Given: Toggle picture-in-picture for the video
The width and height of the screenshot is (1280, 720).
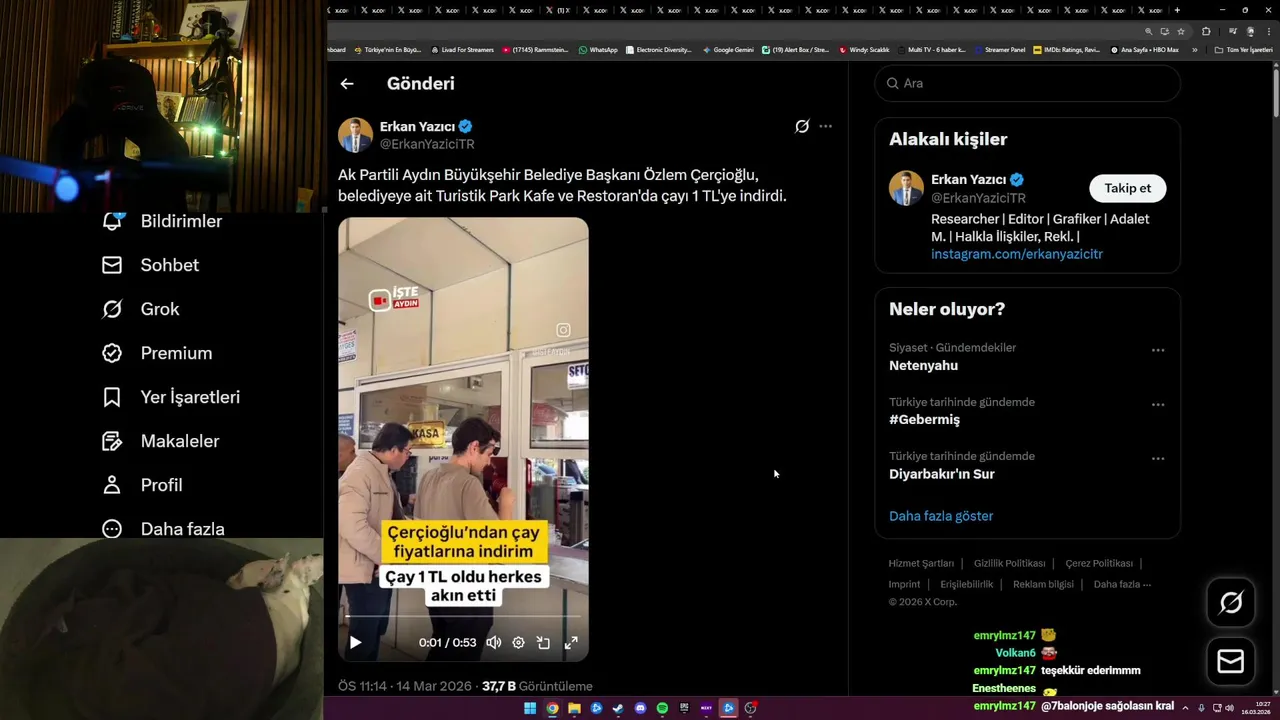Looking at the screenshot, I should (543, 643).
